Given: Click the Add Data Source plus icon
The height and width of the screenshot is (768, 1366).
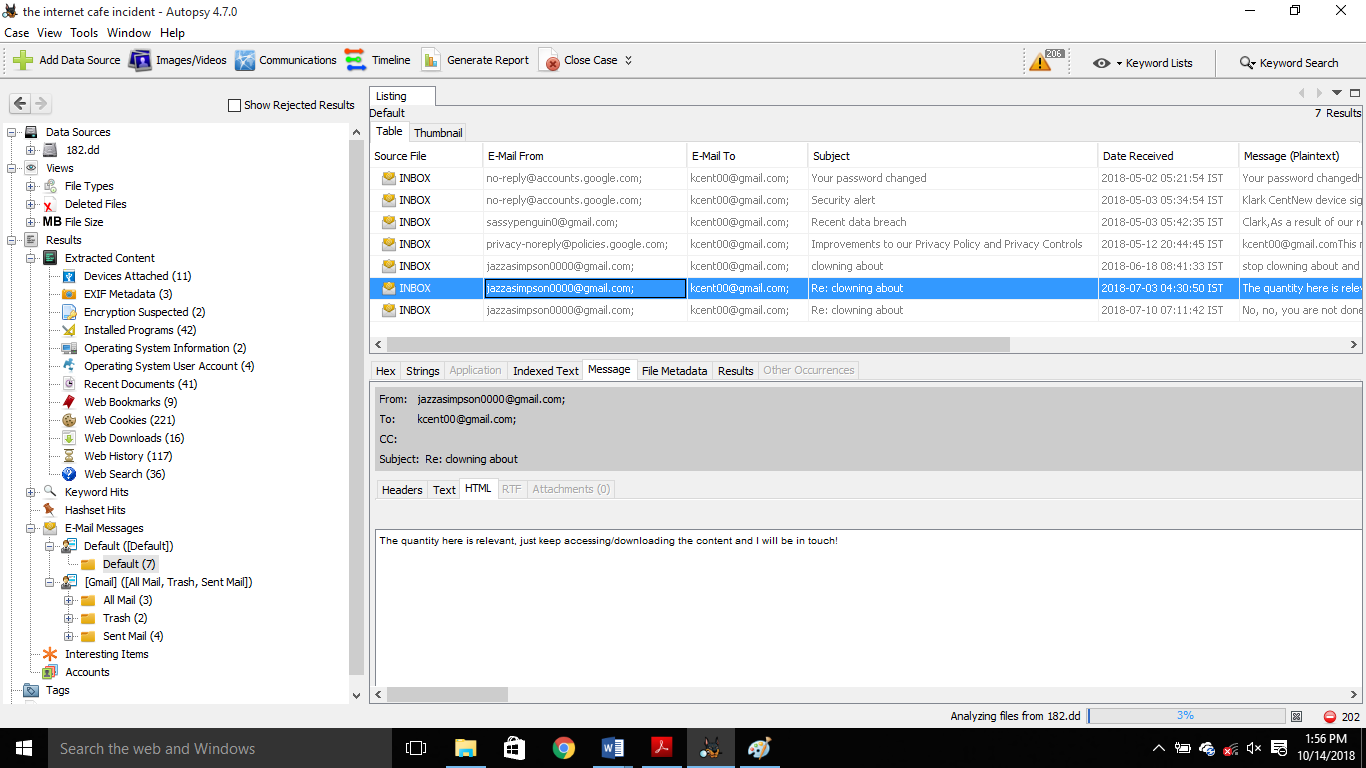Looking at the screenshot, I should pyautogui.click(x=23, y=60).
